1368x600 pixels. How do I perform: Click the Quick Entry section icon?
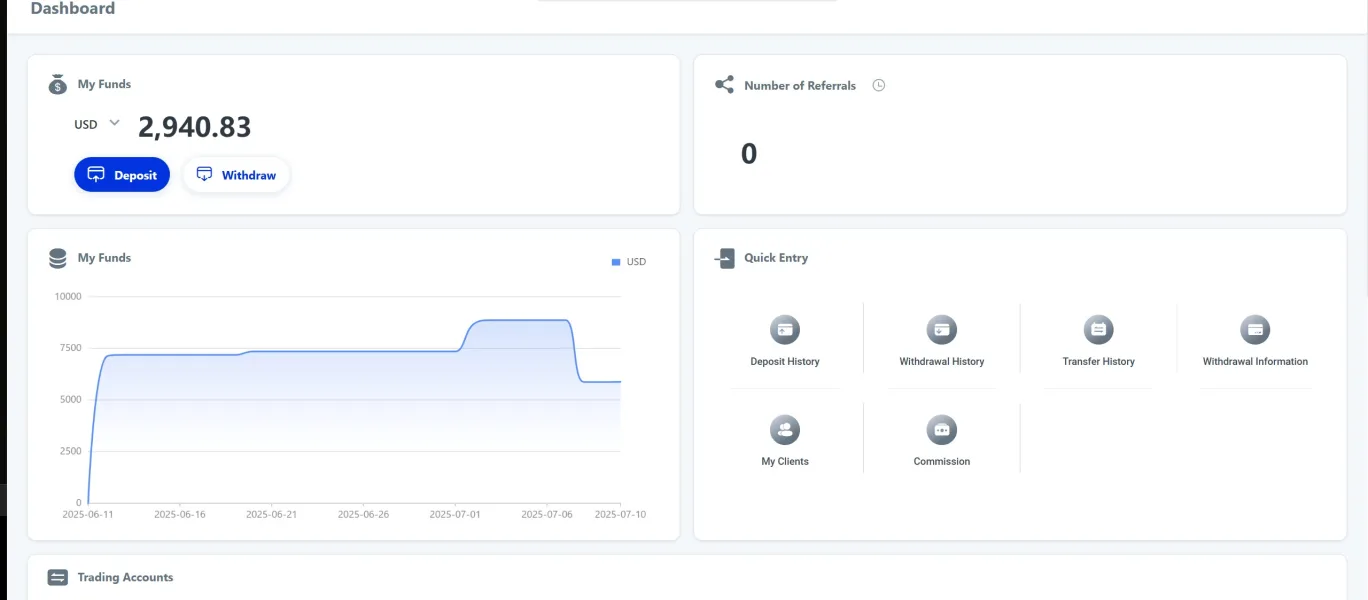(x=724, y=258)
